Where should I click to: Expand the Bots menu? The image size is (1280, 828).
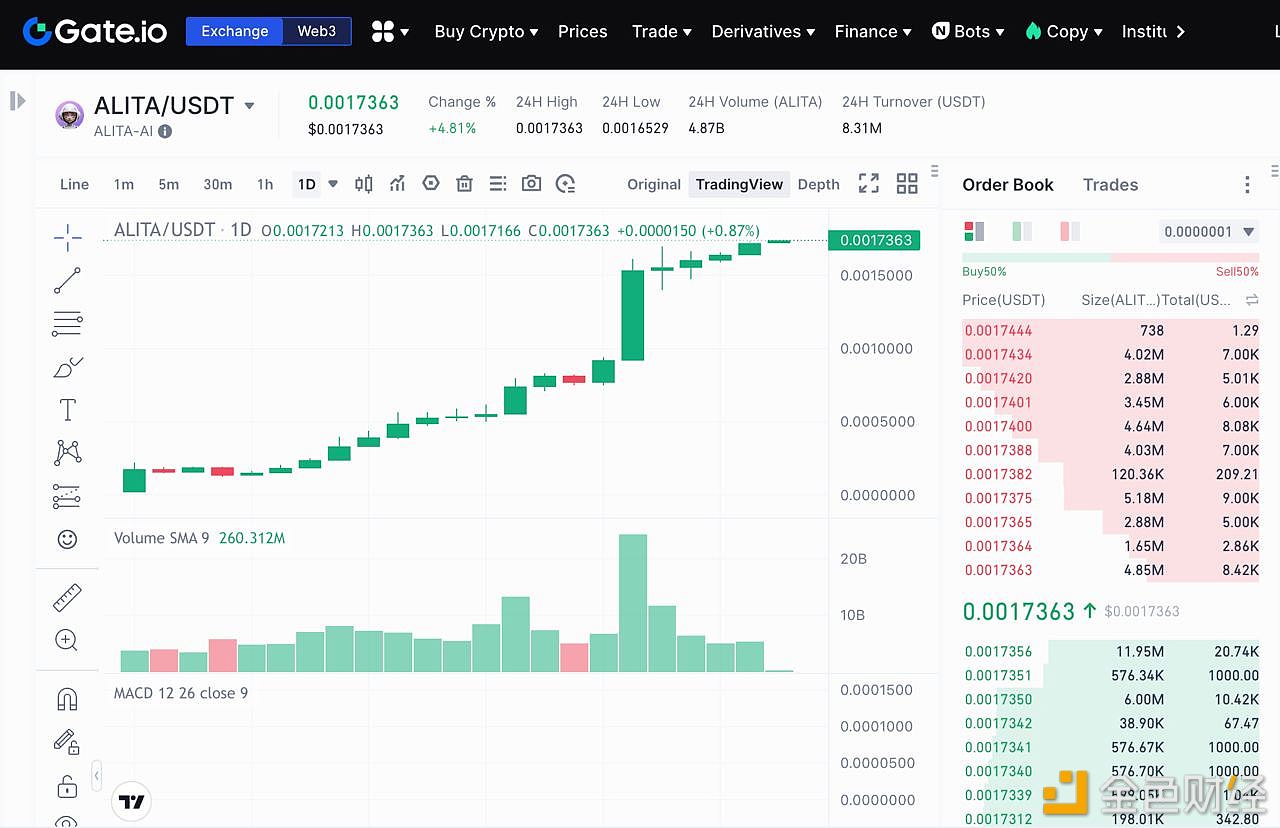(x=968, y=31)
